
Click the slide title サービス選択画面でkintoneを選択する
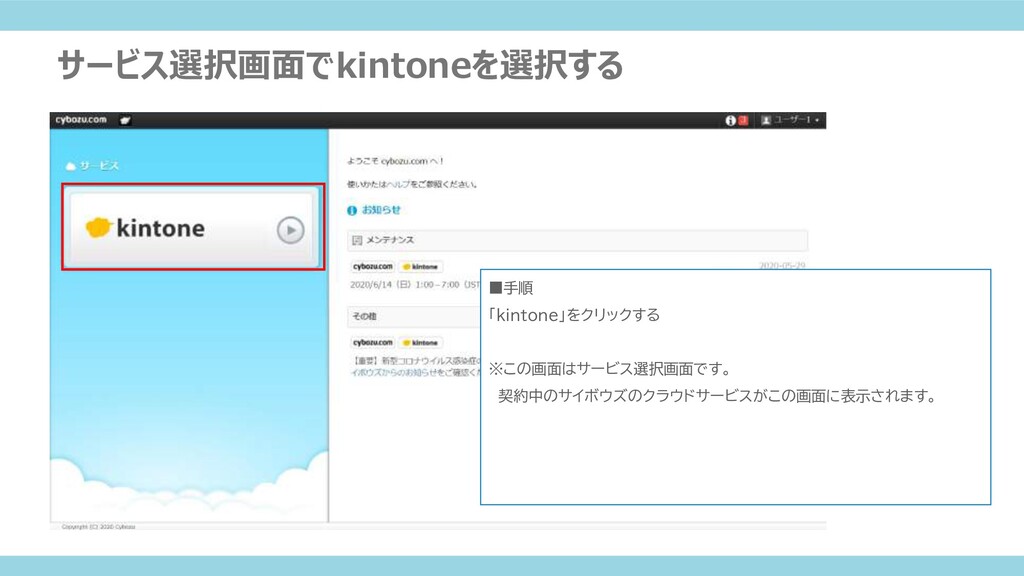click(x=340, y=65)
